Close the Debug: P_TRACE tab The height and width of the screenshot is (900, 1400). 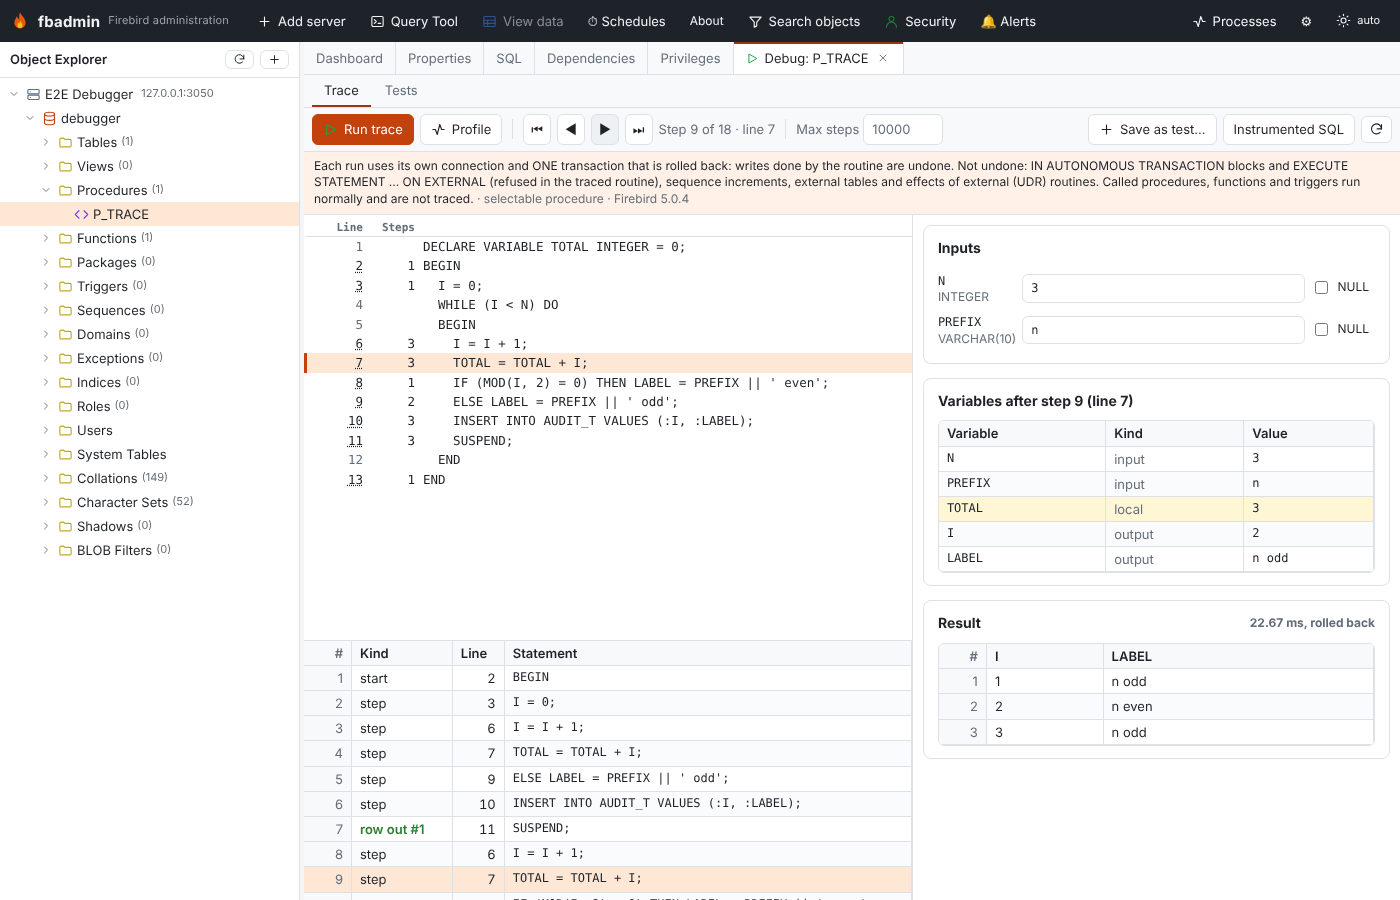pos(883,58)
